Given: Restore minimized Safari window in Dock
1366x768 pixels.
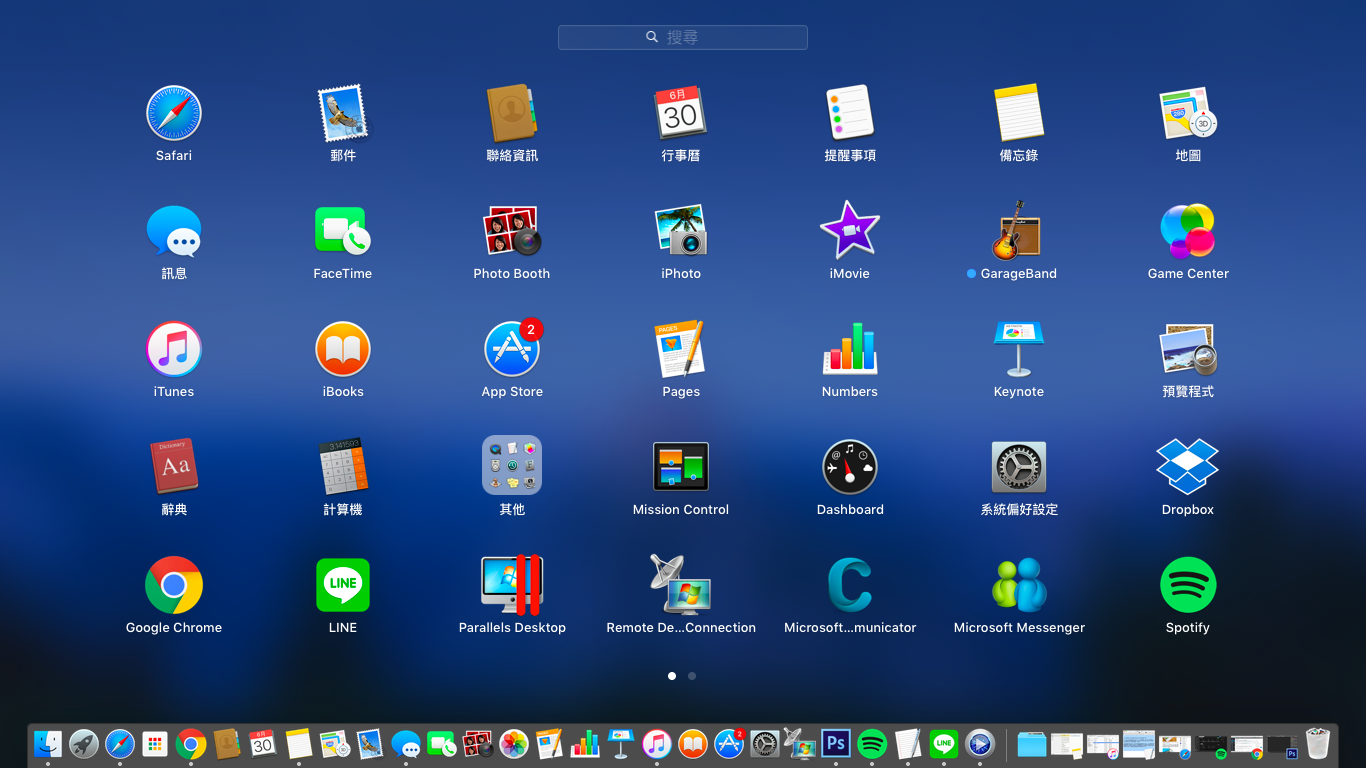Looking at the screenshot, I should (x=1175, y=746).
